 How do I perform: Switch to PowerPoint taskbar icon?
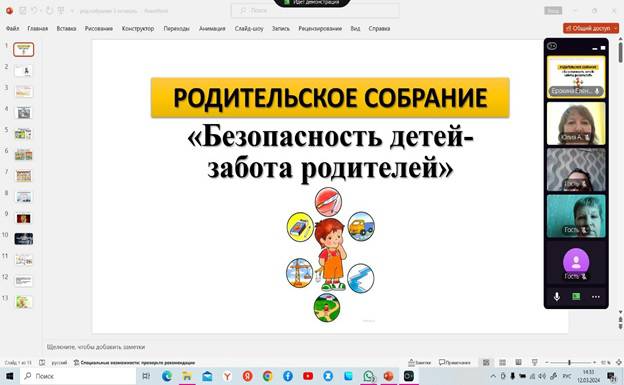click(x=388, y=376)
